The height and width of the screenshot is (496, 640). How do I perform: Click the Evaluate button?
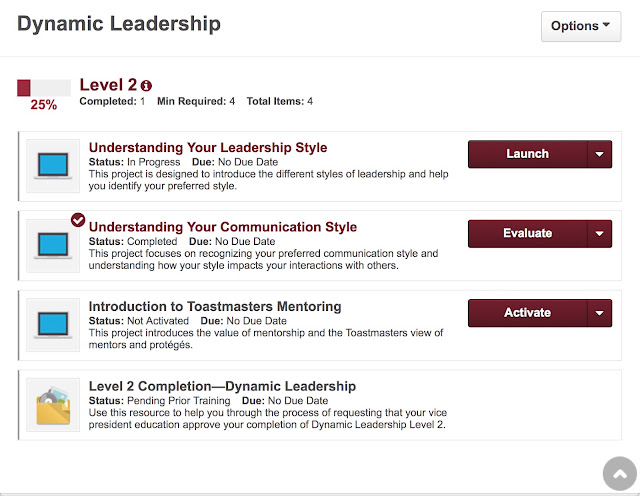pos(528,234)
